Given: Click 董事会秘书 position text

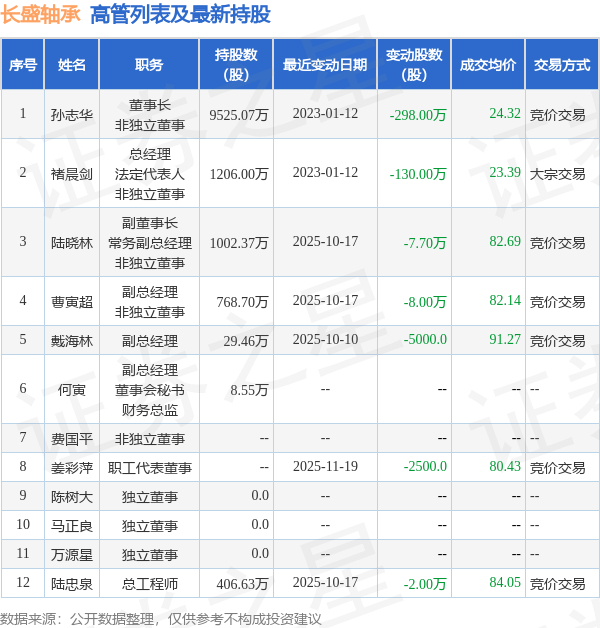Looking at the screenshot, I should (149, 390).
